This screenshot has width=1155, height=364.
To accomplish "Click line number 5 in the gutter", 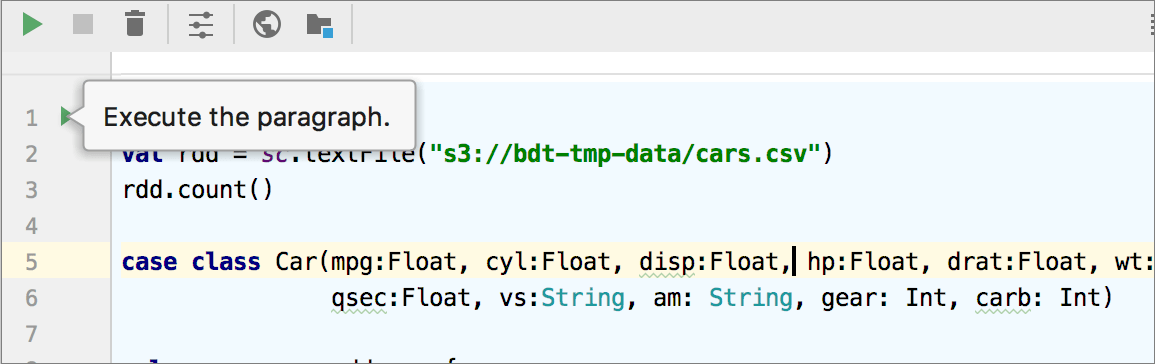I will tap(31, 262).
